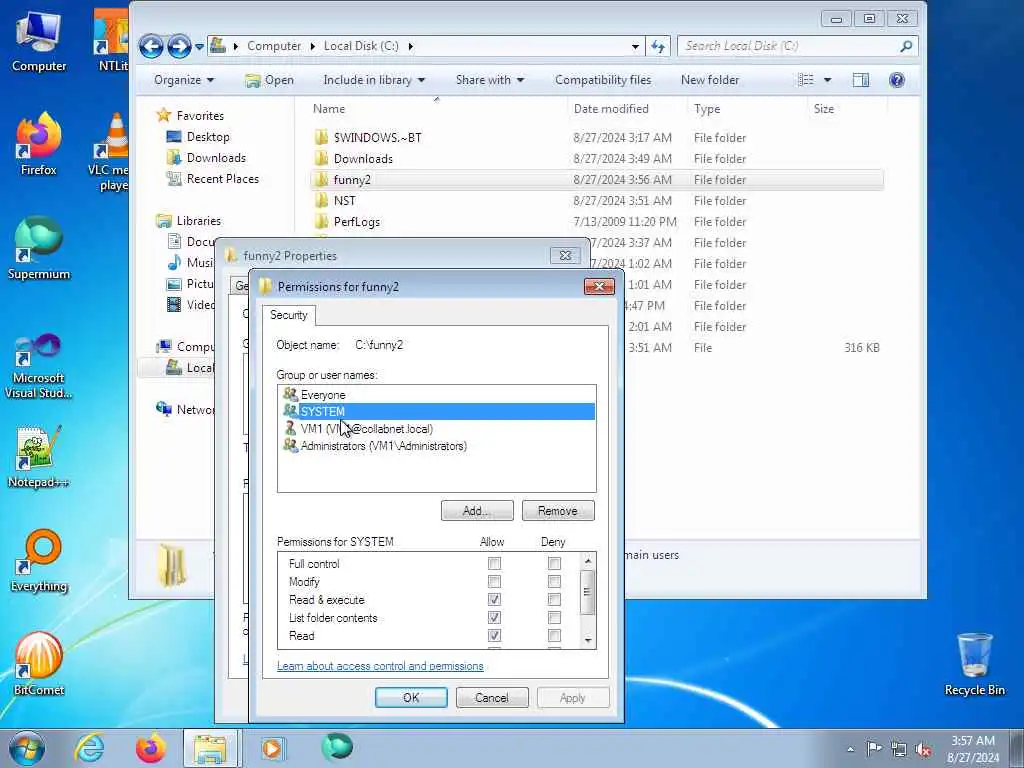The height and width of the screenshot is (768, 1024).
Task: Open the Recycle Bin
Action: [974, 664]
